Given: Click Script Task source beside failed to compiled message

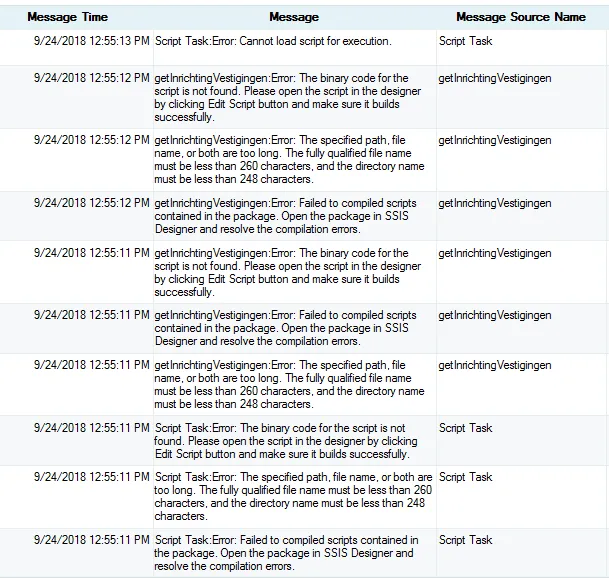Looking at the screenshot, I should click(465, 540).
